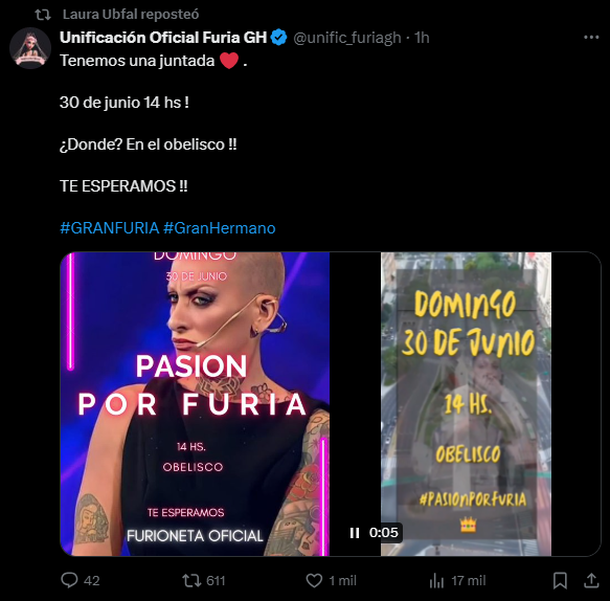Click the Unificación Oficial Furia GH name
Screen dimensions: 610x601
click(163, 38)
